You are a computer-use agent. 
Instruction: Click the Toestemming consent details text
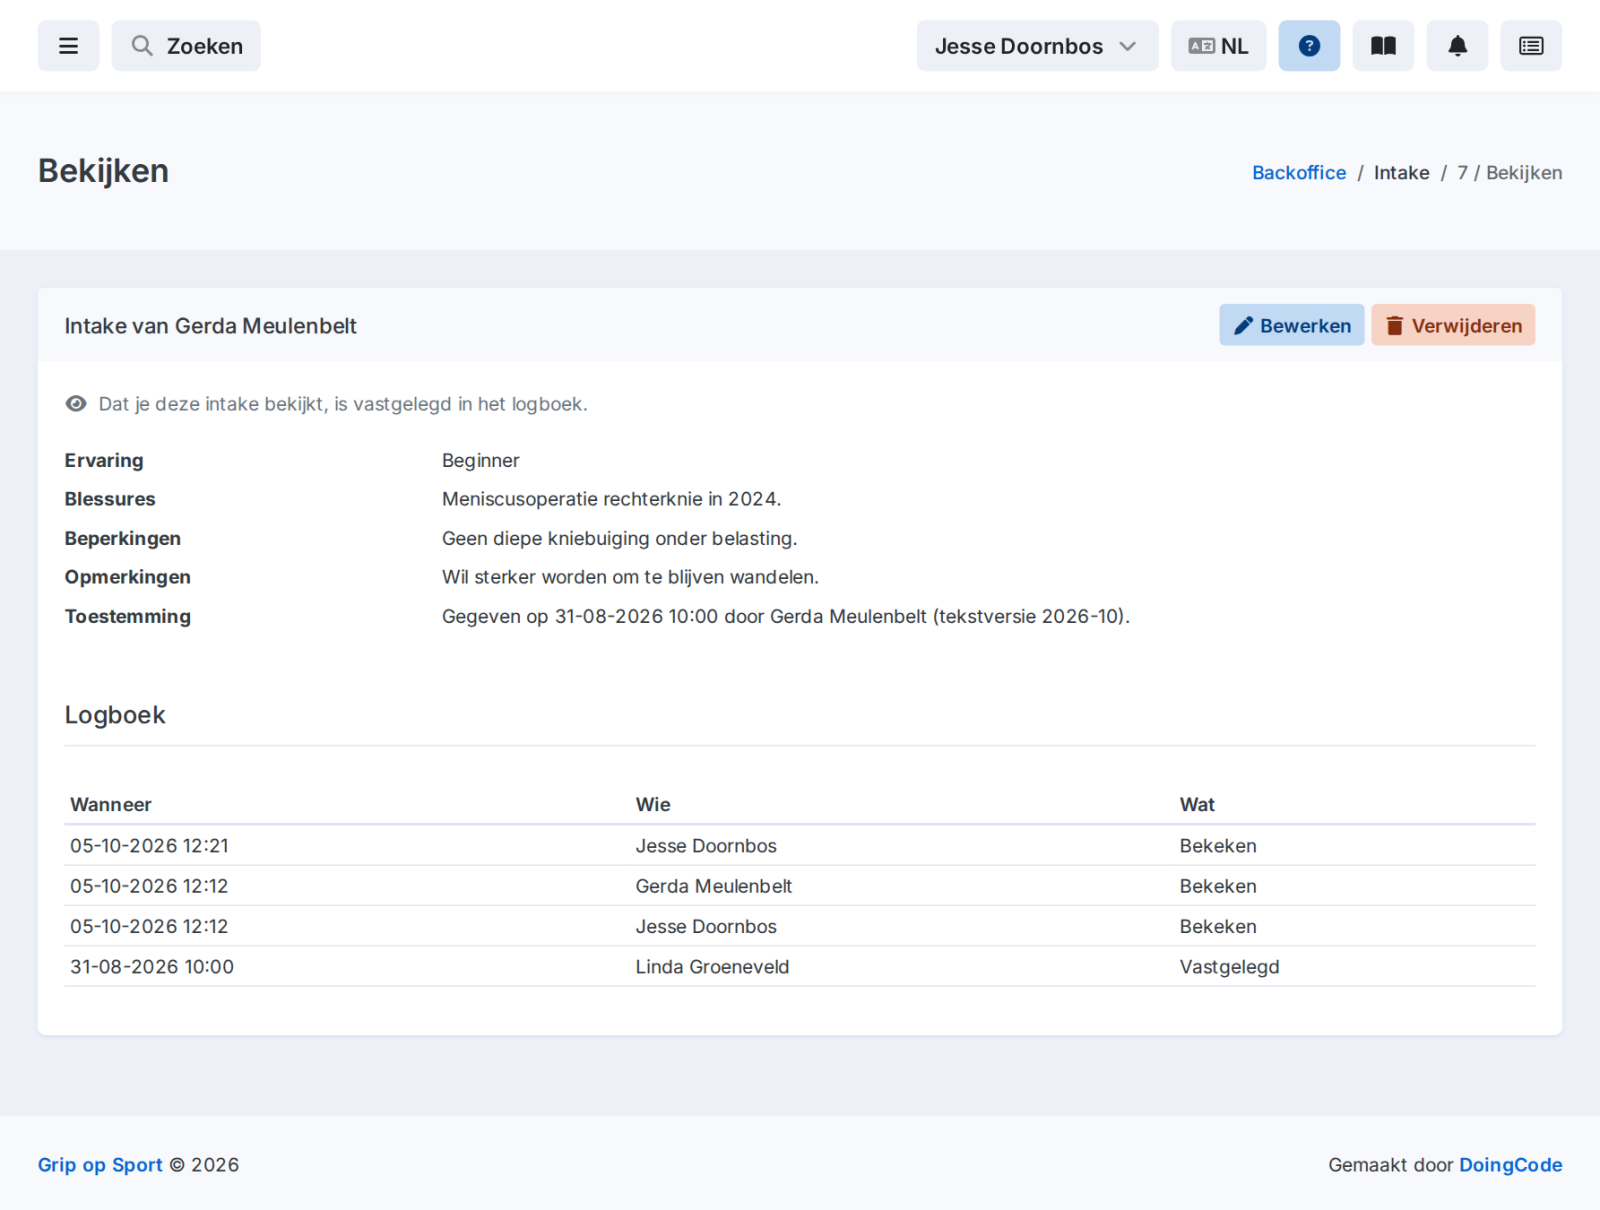(786, 617)
